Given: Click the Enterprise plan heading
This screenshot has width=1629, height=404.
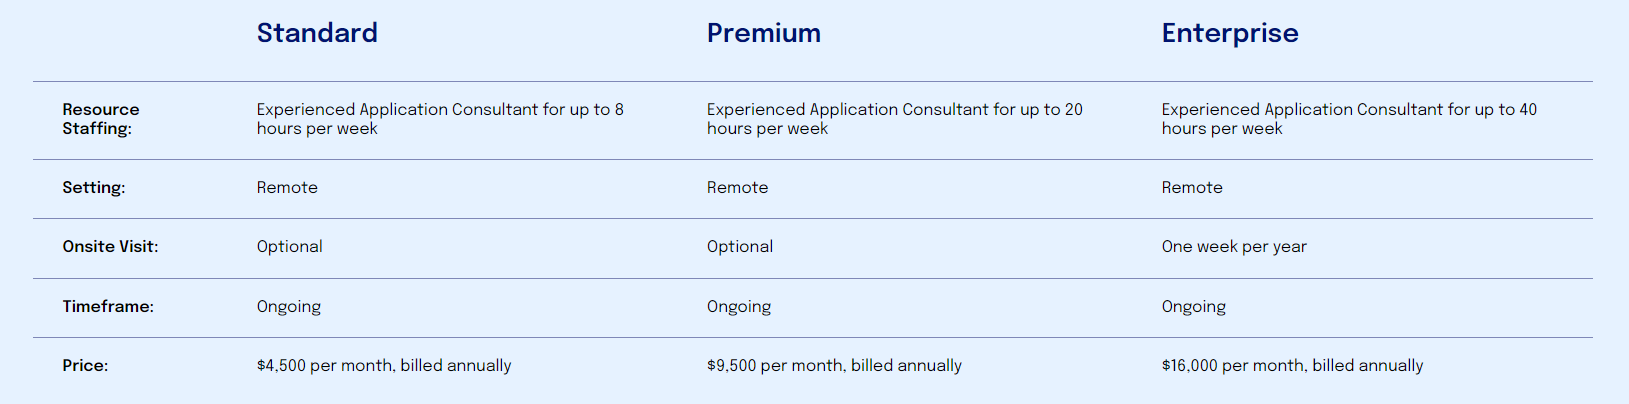Looking at the screenshot, I should point(1229,33).
